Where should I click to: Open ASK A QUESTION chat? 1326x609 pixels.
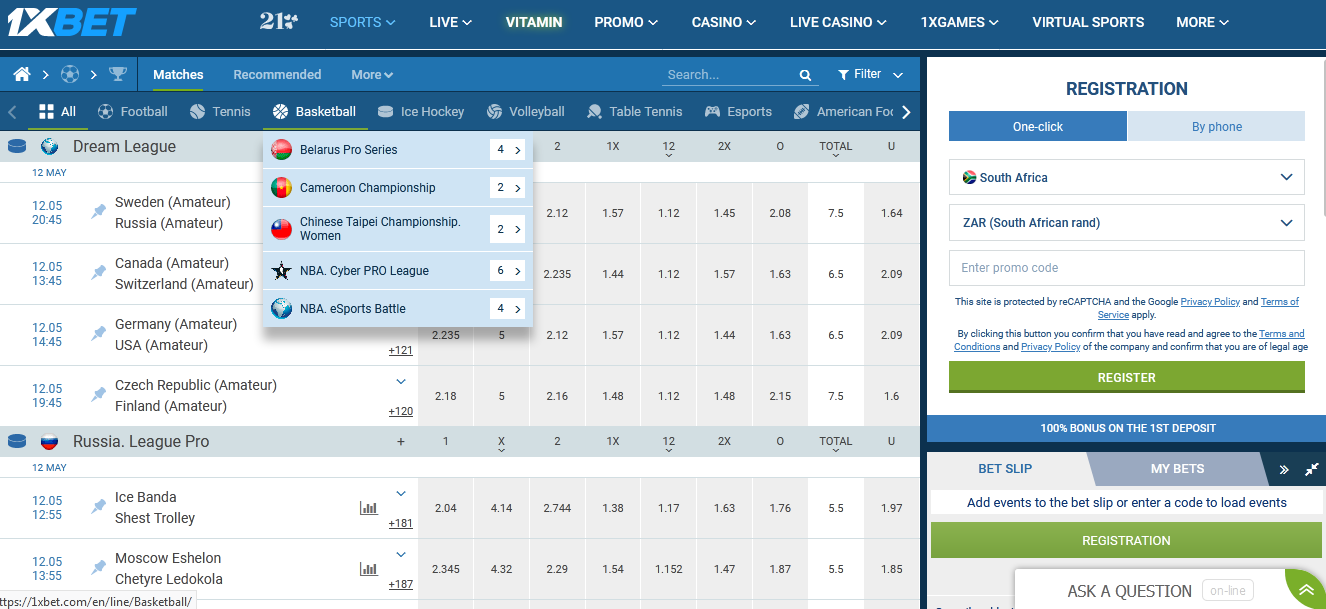click(1130, 591)
